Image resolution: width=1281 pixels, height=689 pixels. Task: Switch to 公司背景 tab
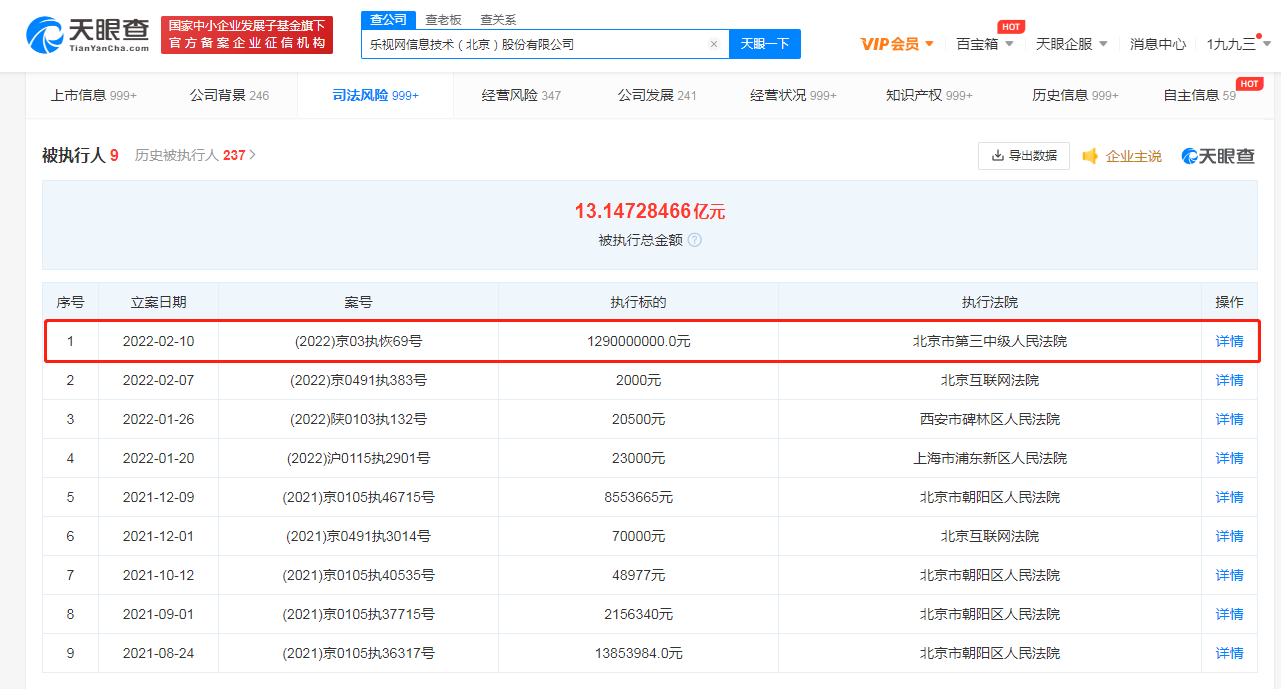229,95
